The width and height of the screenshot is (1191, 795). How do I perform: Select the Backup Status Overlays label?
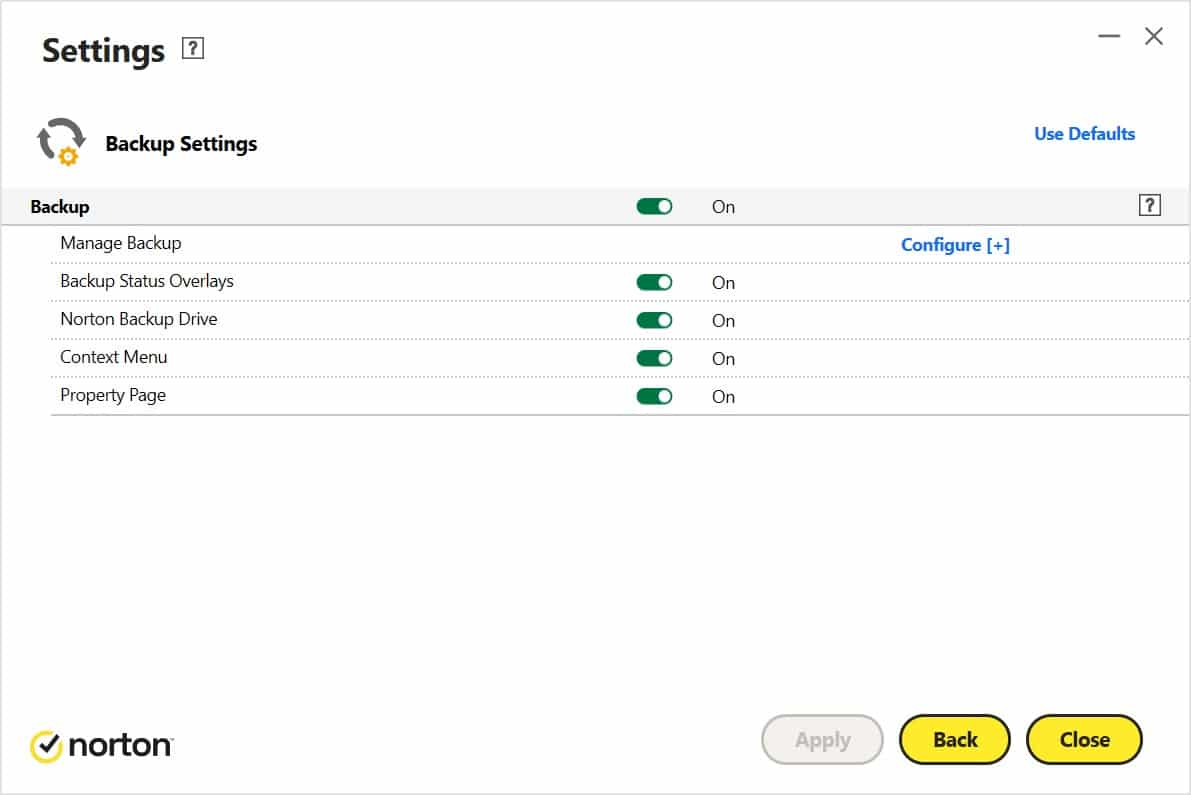[147, 281]
